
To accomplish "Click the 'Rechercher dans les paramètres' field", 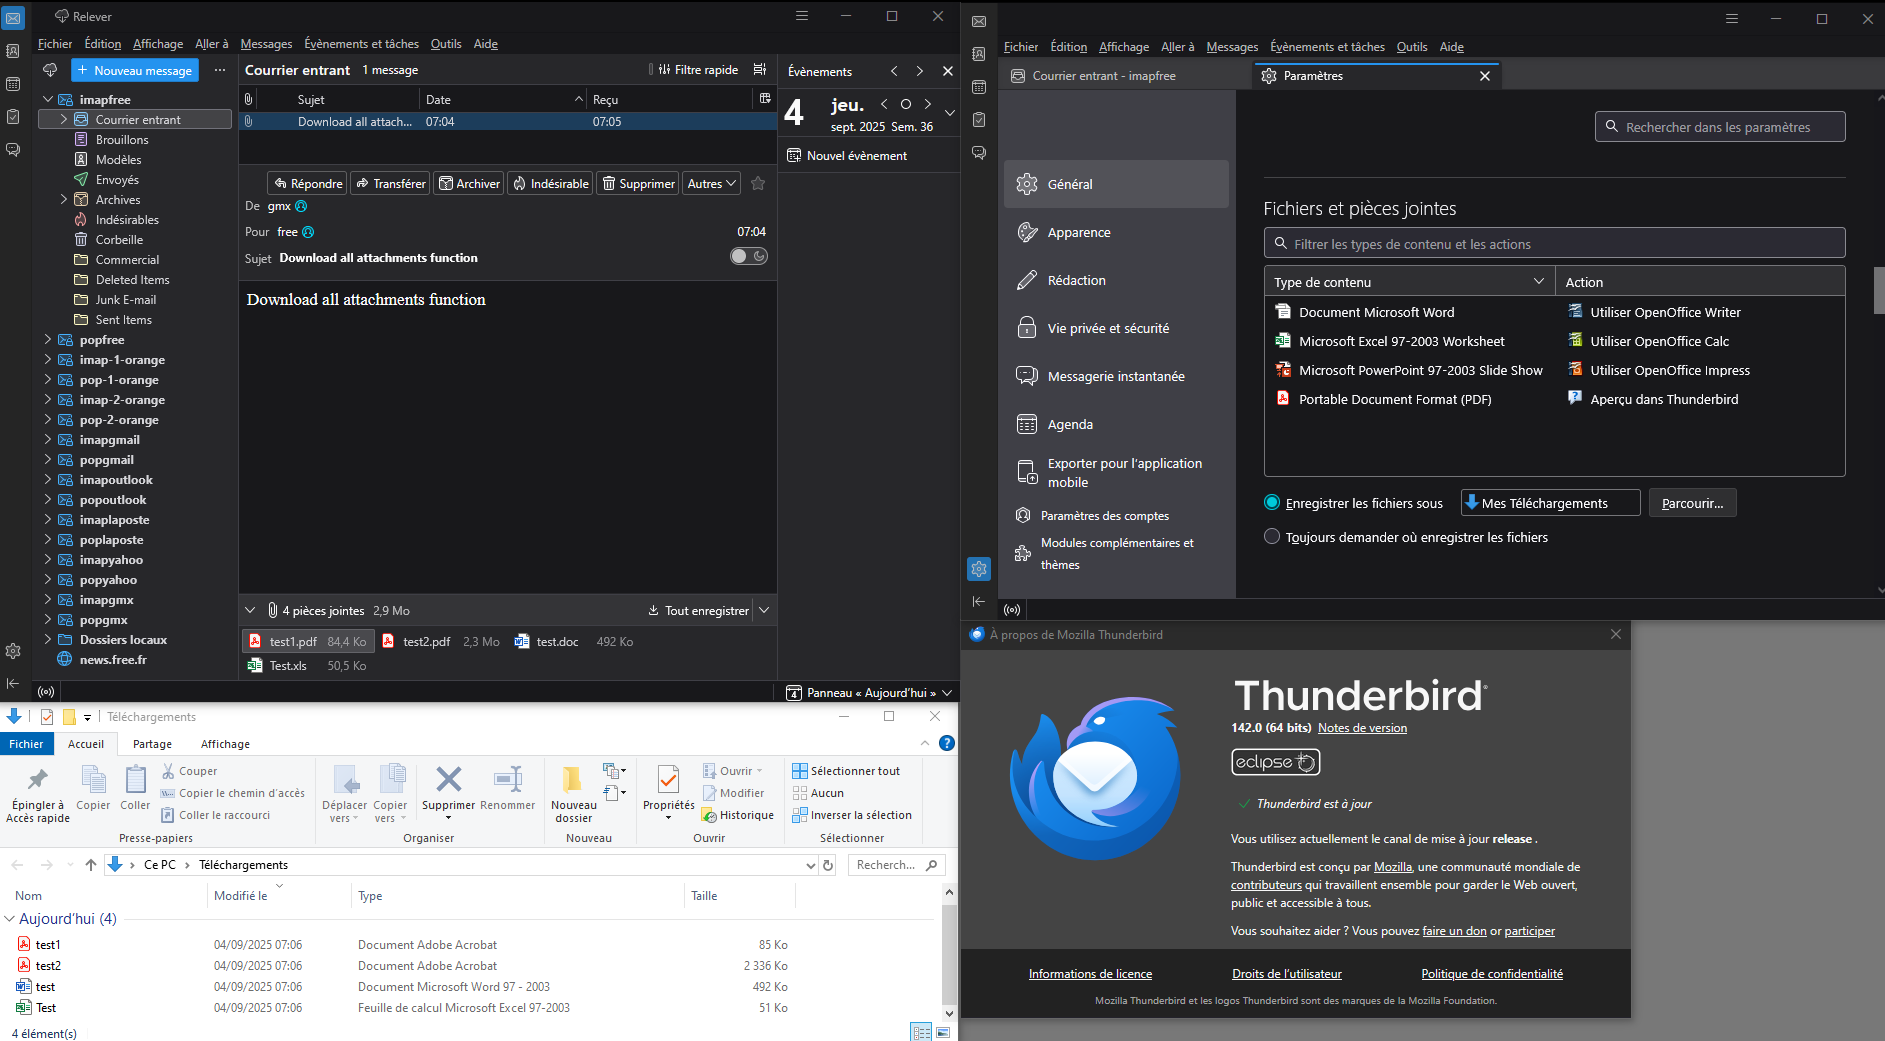I will [1720, 127].
